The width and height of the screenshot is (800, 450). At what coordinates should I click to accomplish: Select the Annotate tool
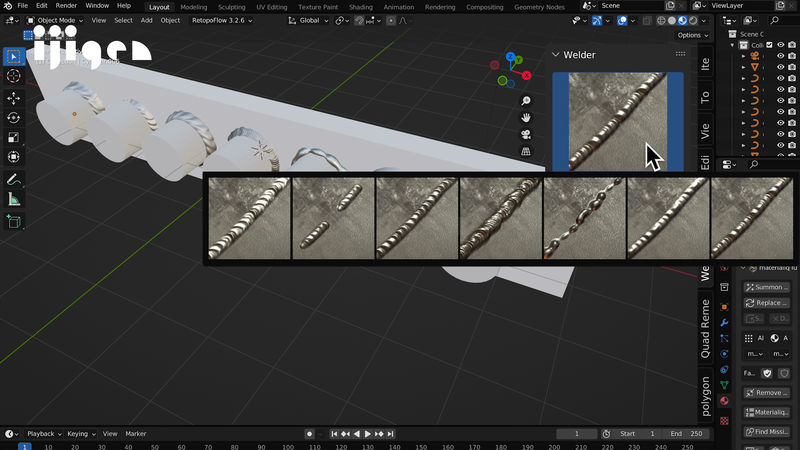14,180
